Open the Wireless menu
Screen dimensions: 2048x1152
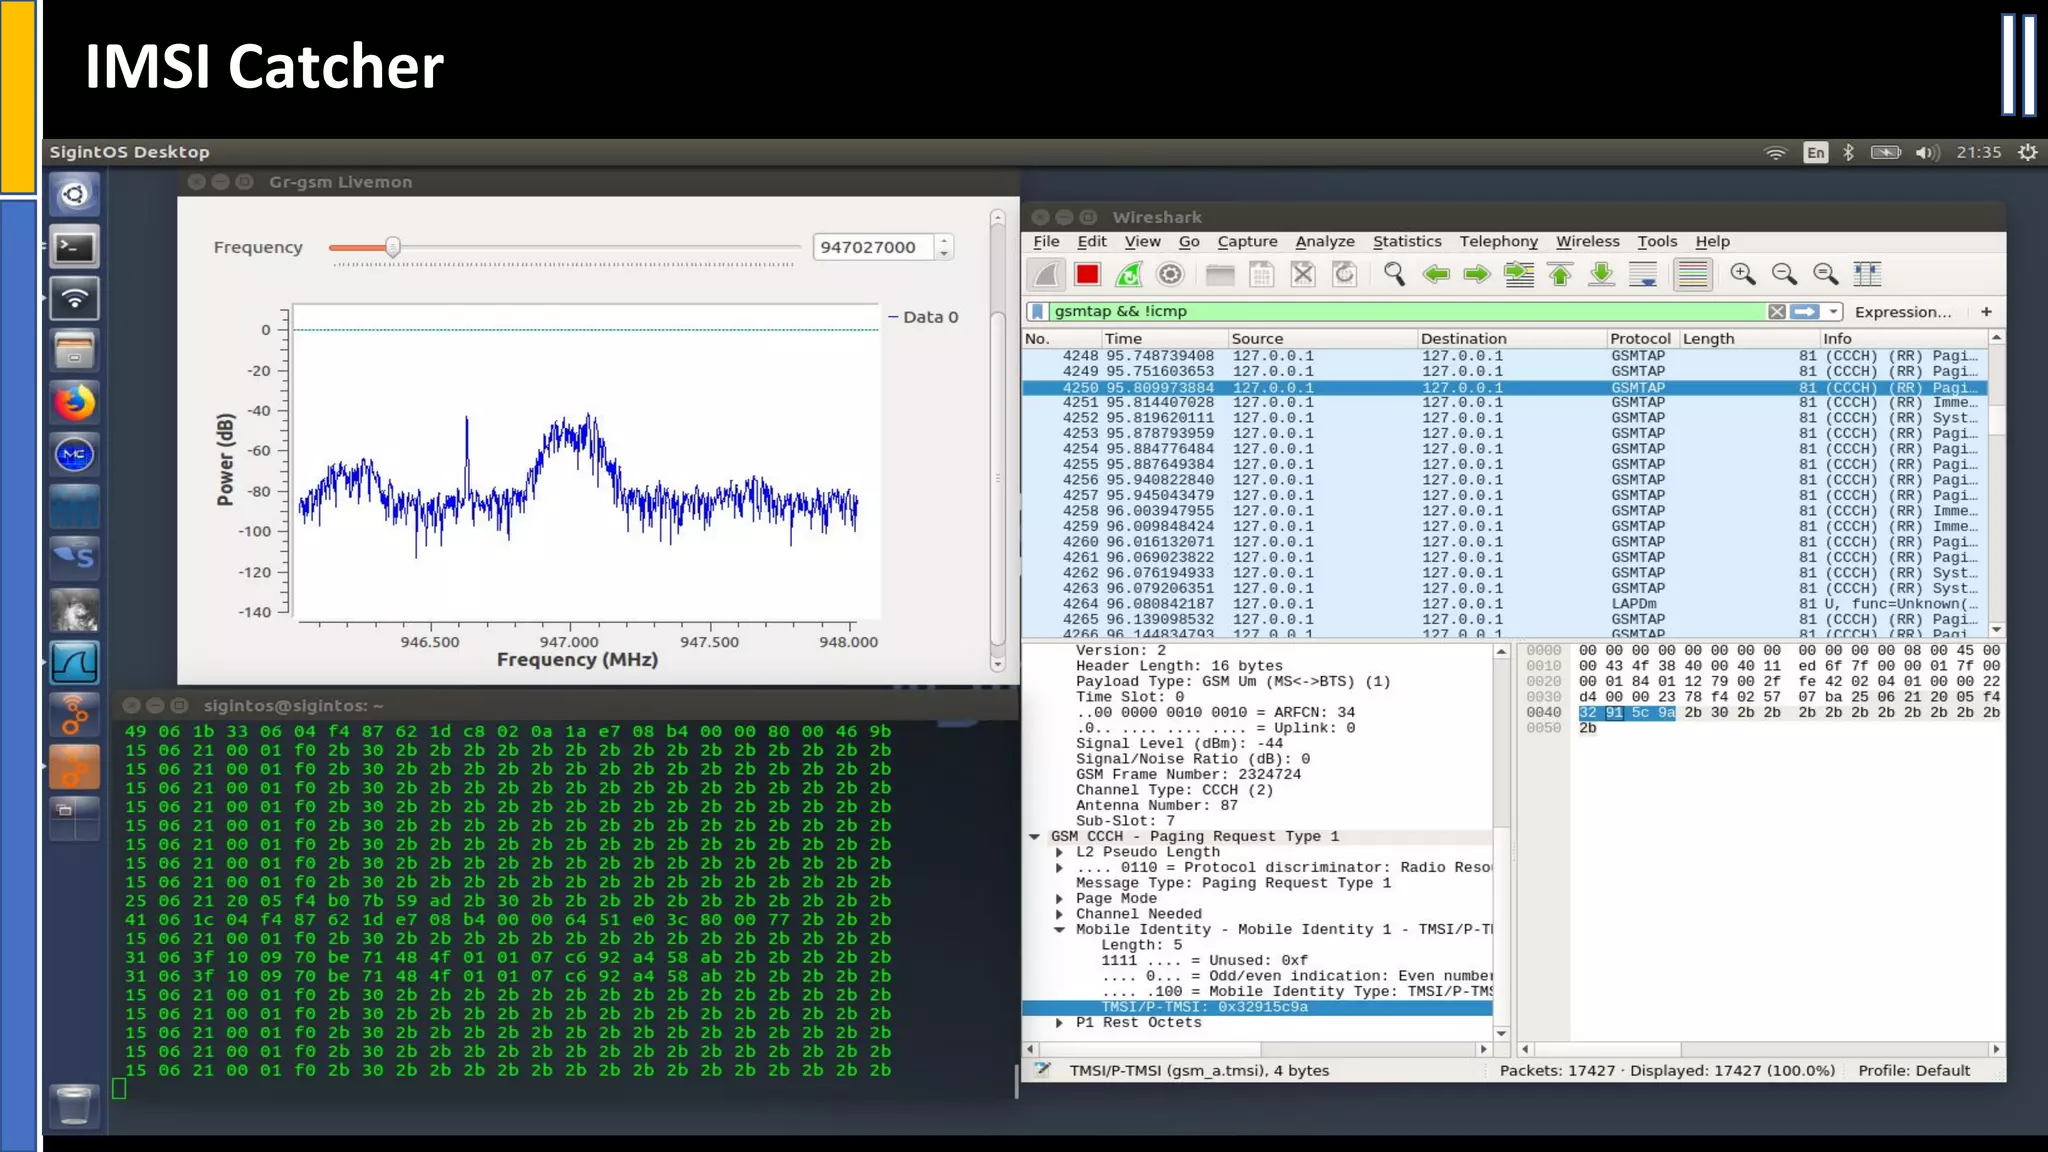1587,241
